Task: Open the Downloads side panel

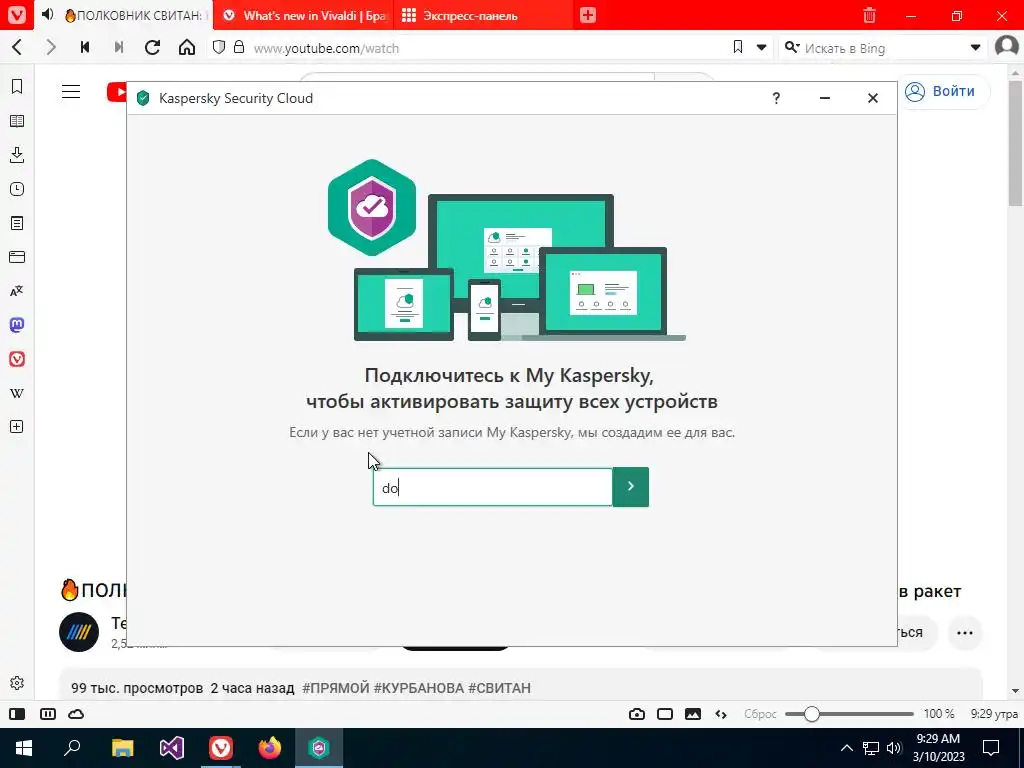Action: [17, 155]
